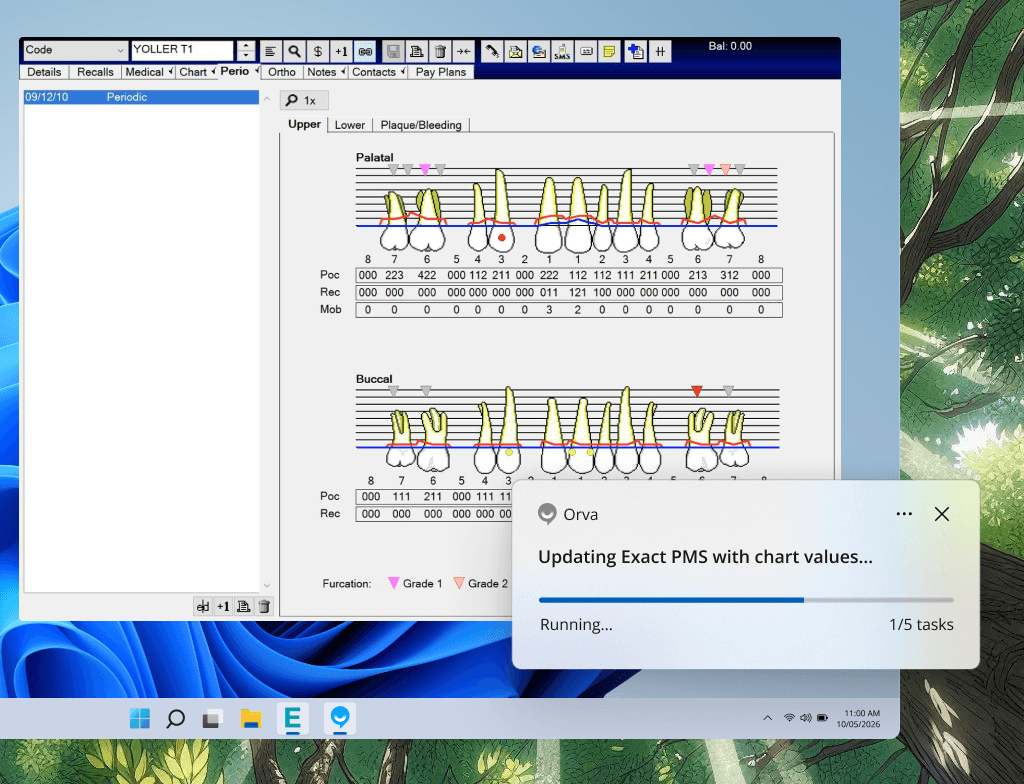This screenshot has height=784, width=1024.
Task: Click the SMS message toolbar icon
Action: pyautogui.click(x=563, y=51)
